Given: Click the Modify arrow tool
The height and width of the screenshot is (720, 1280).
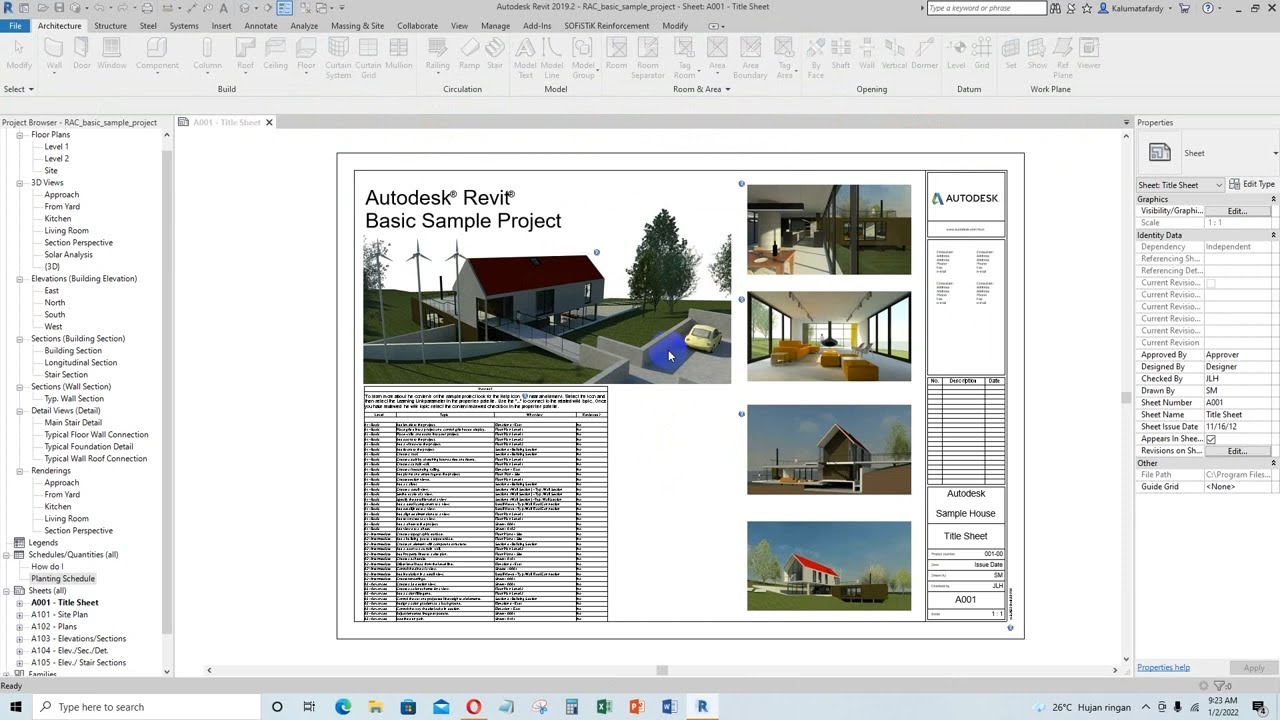Looking at the screenshot, I should pos(19,54).
